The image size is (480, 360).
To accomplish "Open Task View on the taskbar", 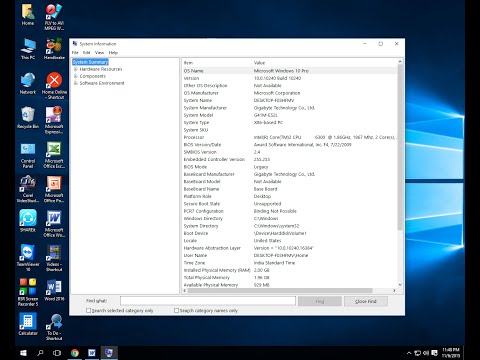I will (x=57, y=353).
